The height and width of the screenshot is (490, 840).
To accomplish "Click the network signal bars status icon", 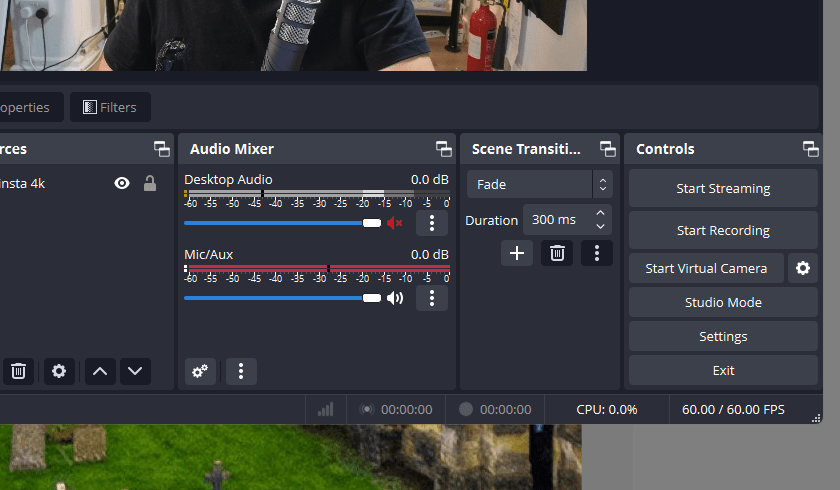I will [x=326, y=410].
